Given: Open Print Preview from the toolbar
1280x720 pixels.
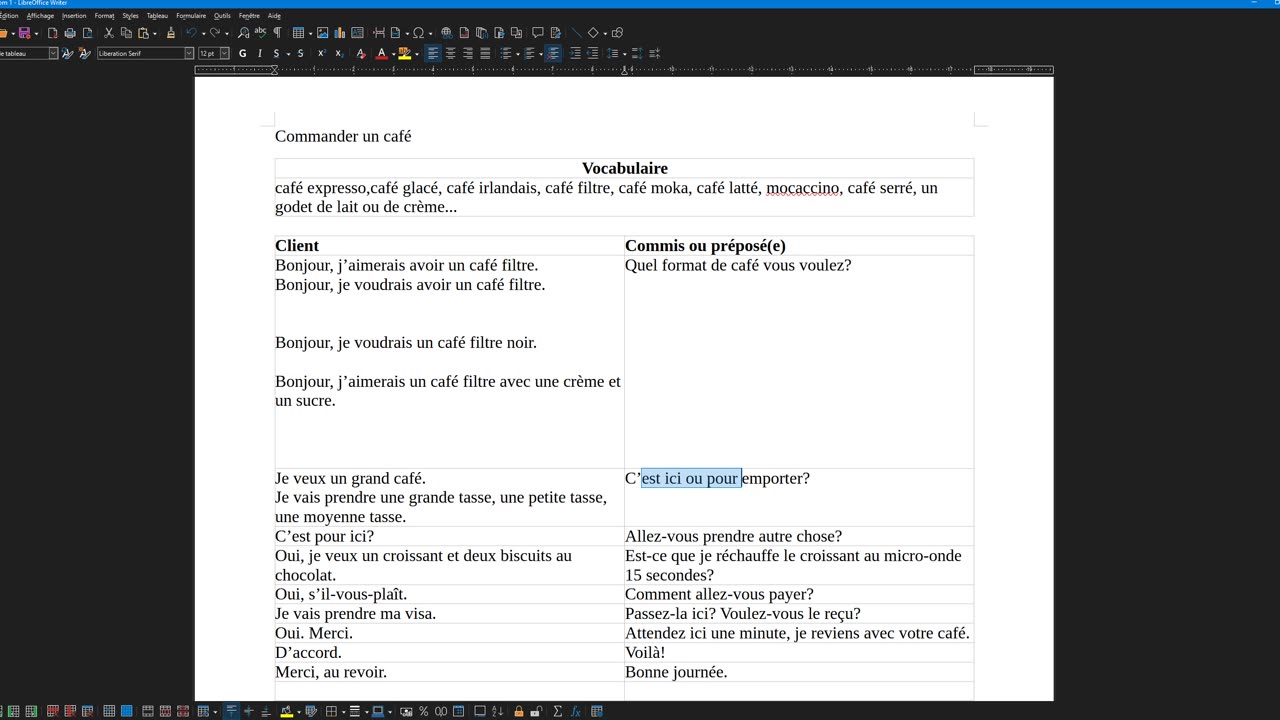Looking at the screenshot, I should [x=87, y=33].
